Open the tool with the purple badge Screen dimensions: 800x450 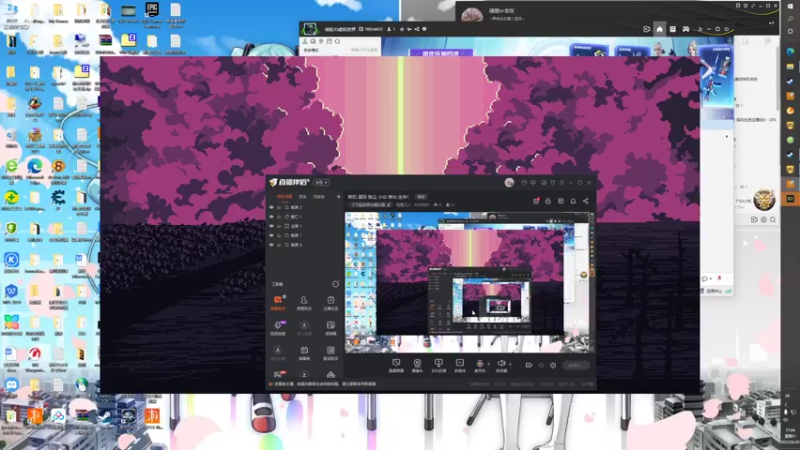point(278,328)
